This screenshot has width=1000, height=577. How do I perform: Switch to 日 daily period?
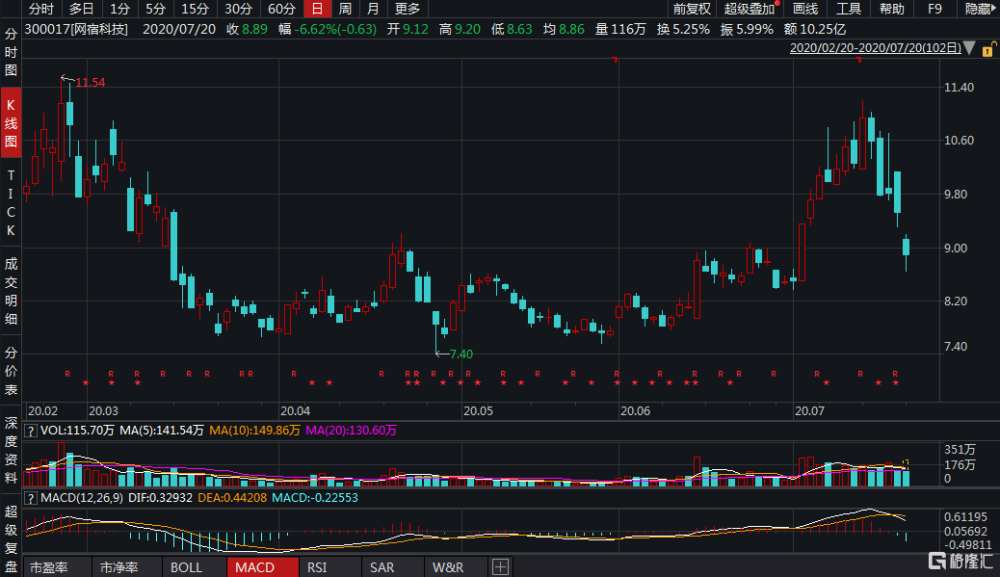tap(317, 9)
